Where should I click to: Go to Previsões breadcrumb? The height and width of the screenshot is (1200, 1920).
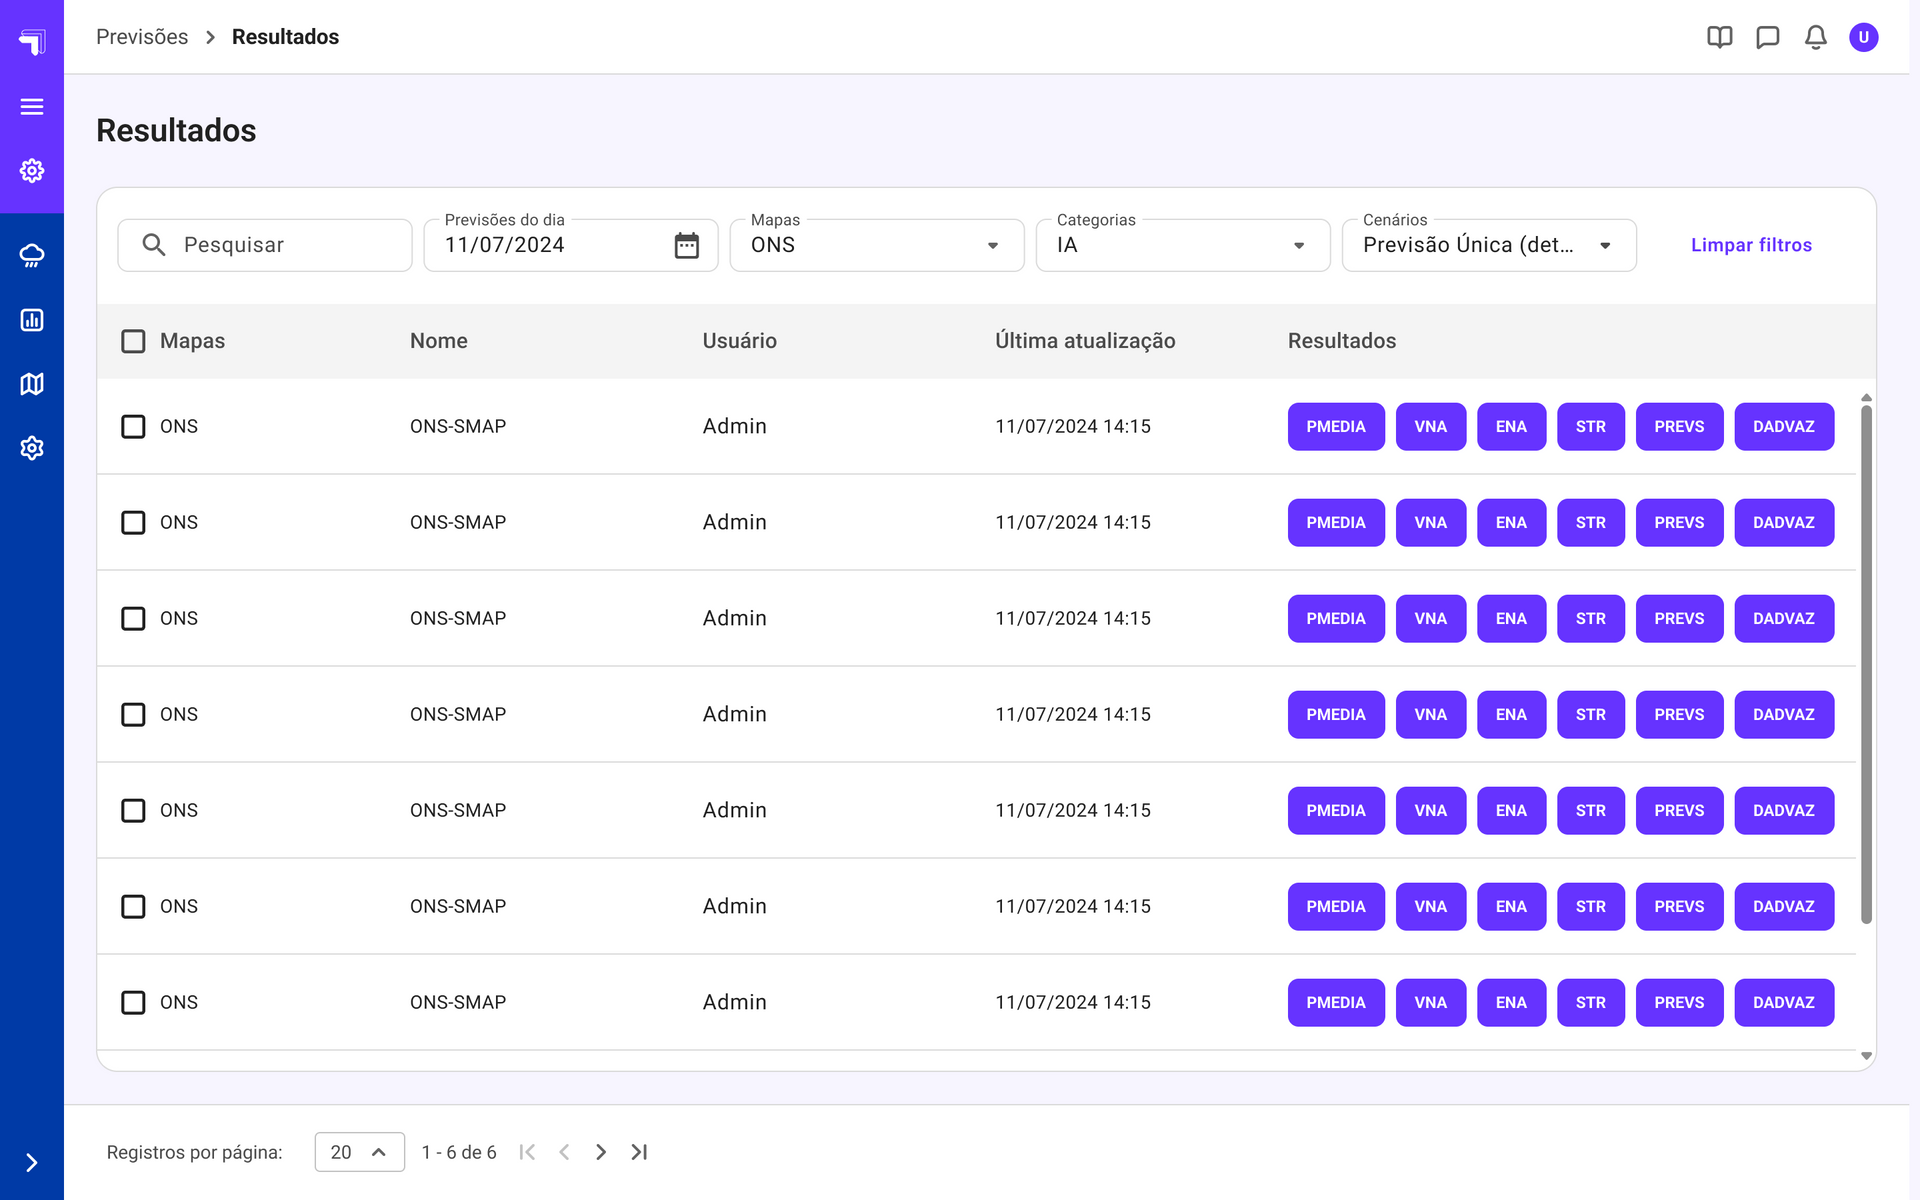tap(142, 37)
